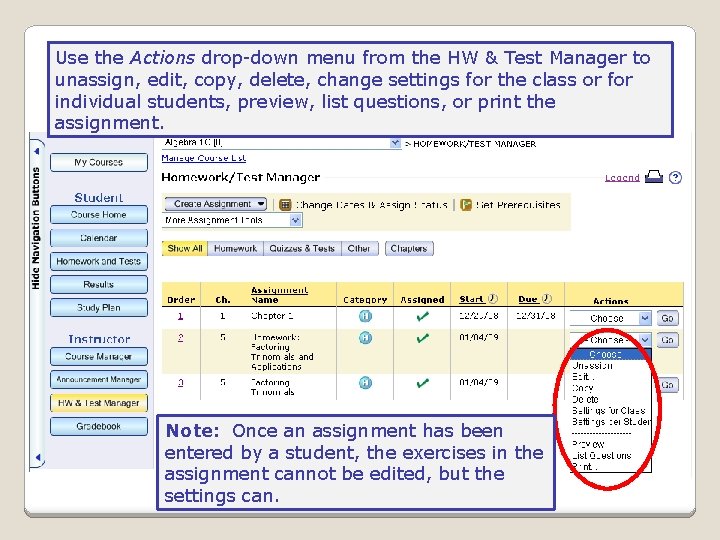Switch to the Quizzes & Tests tab
Image resolution: width=720 pixels, height=540 pixels.
click(302, 248)
